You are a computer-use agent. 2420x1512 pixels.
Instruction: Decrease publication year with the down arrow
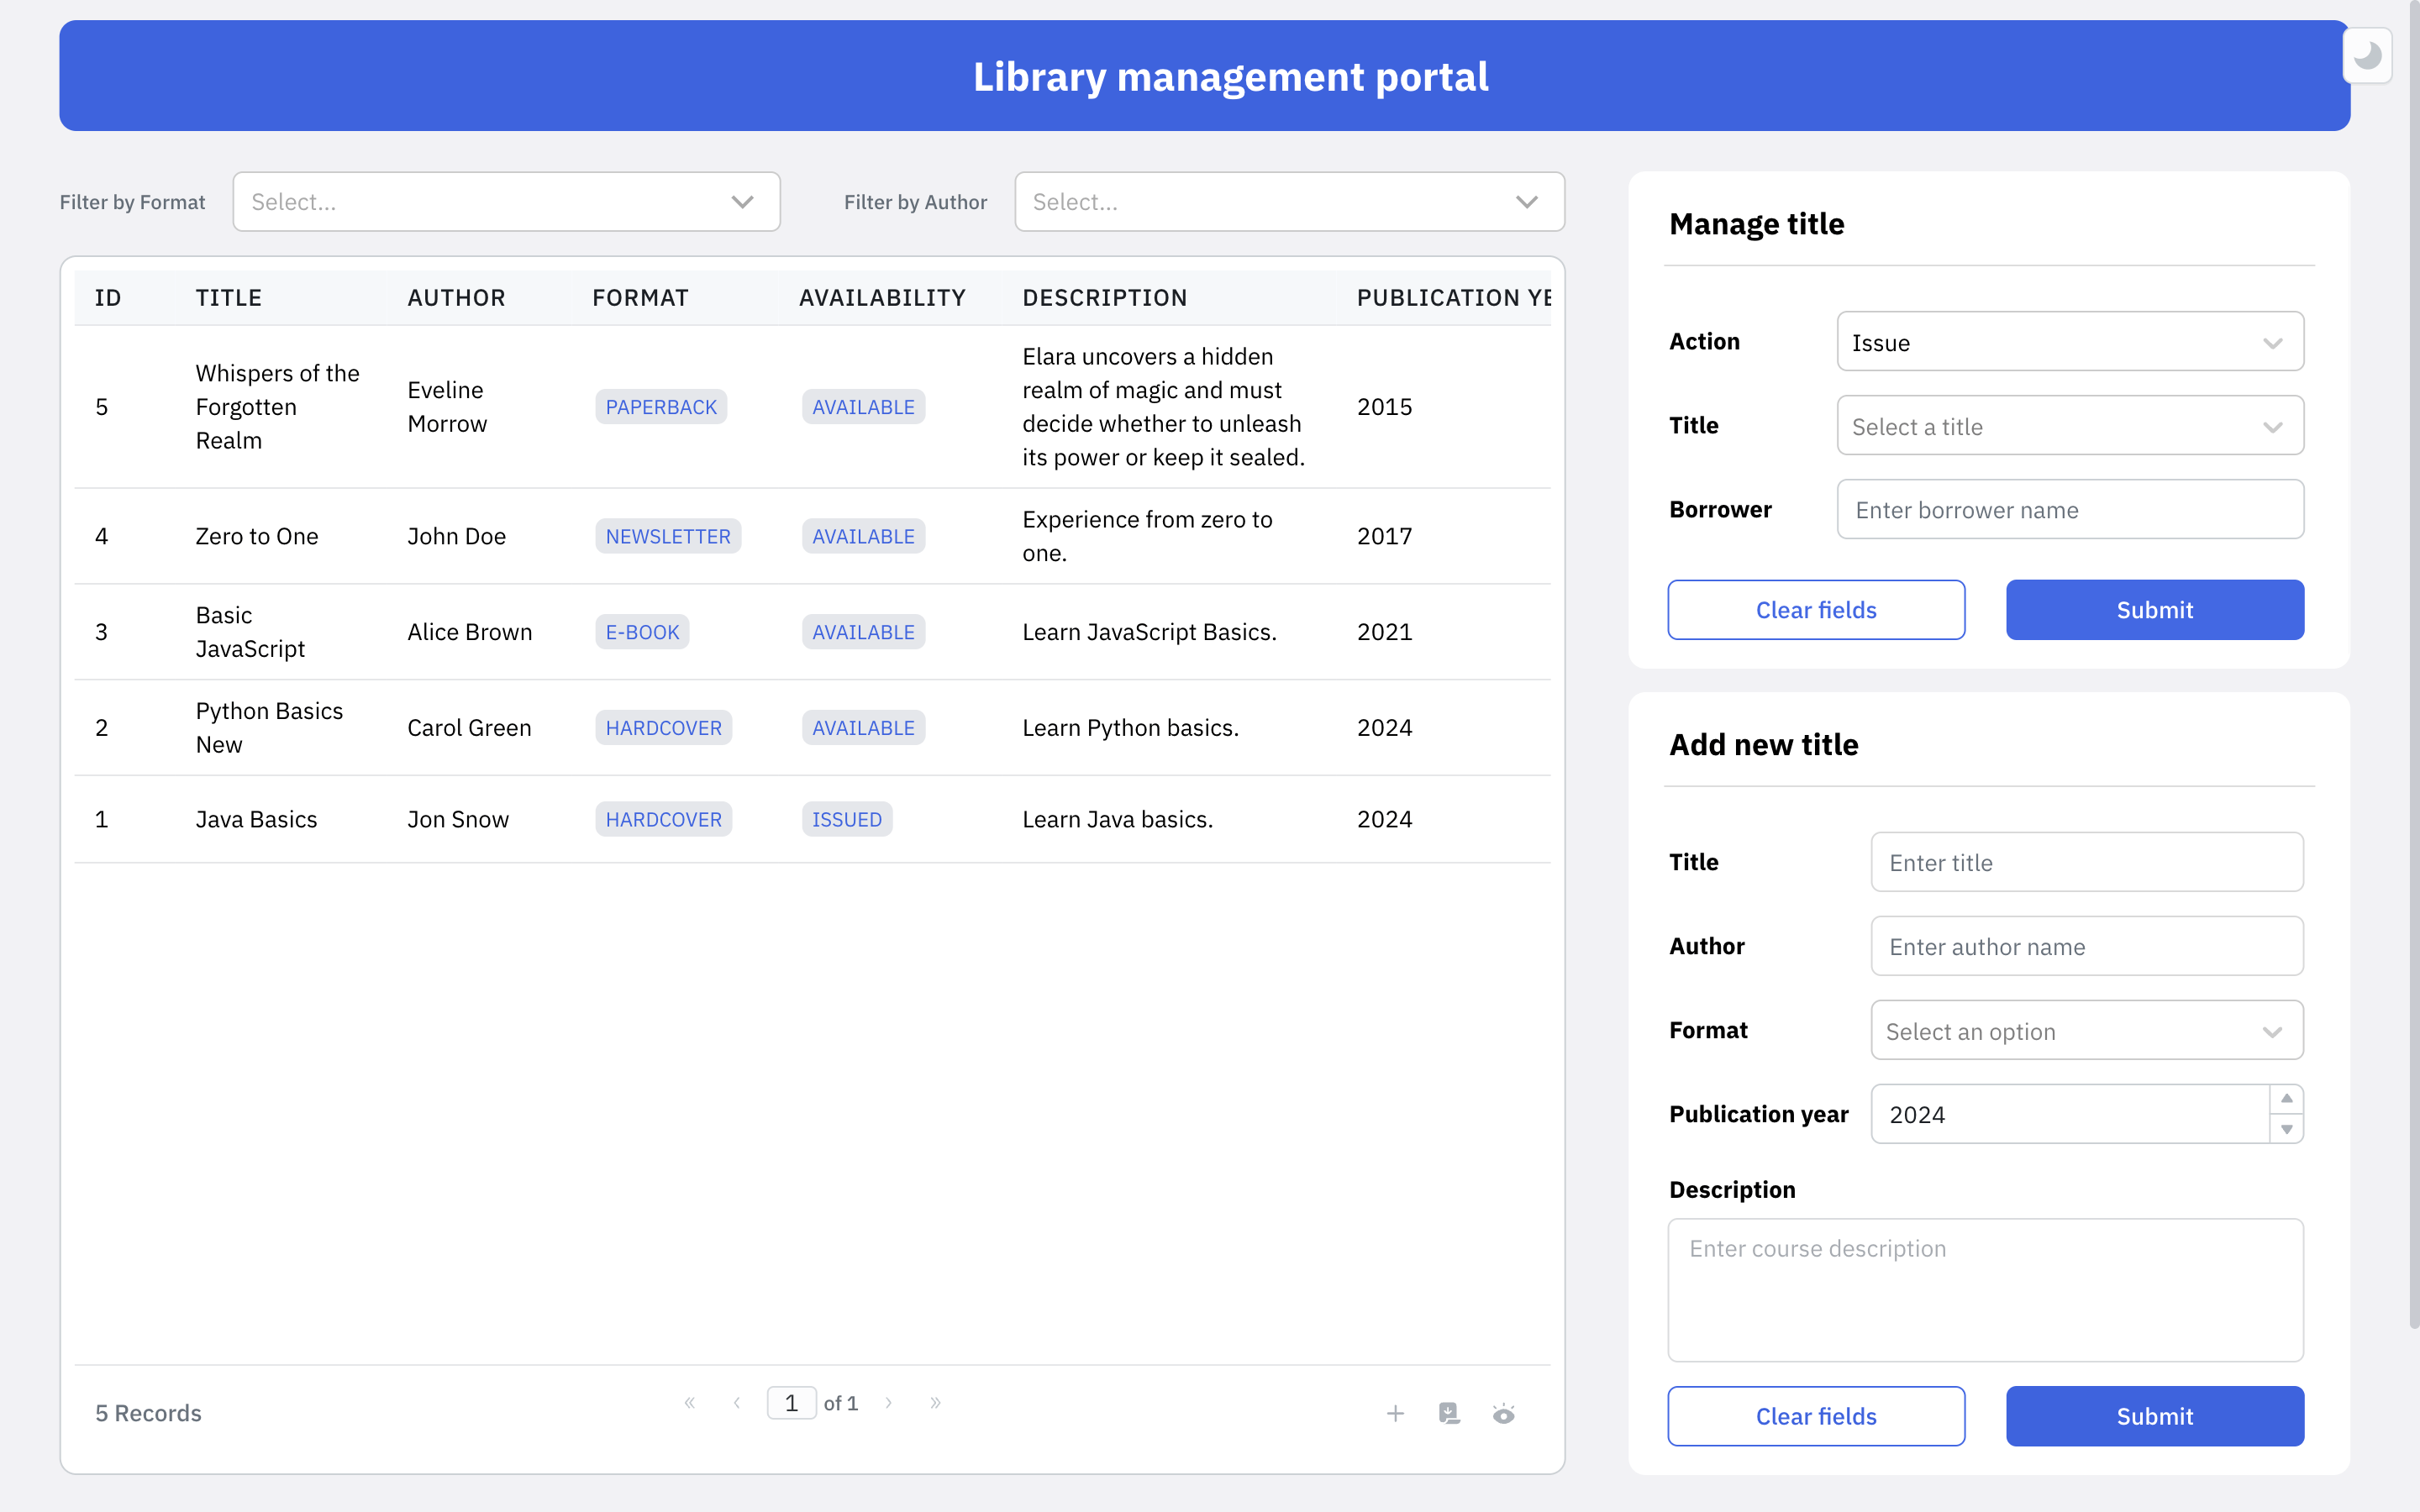point(2286,1129)
